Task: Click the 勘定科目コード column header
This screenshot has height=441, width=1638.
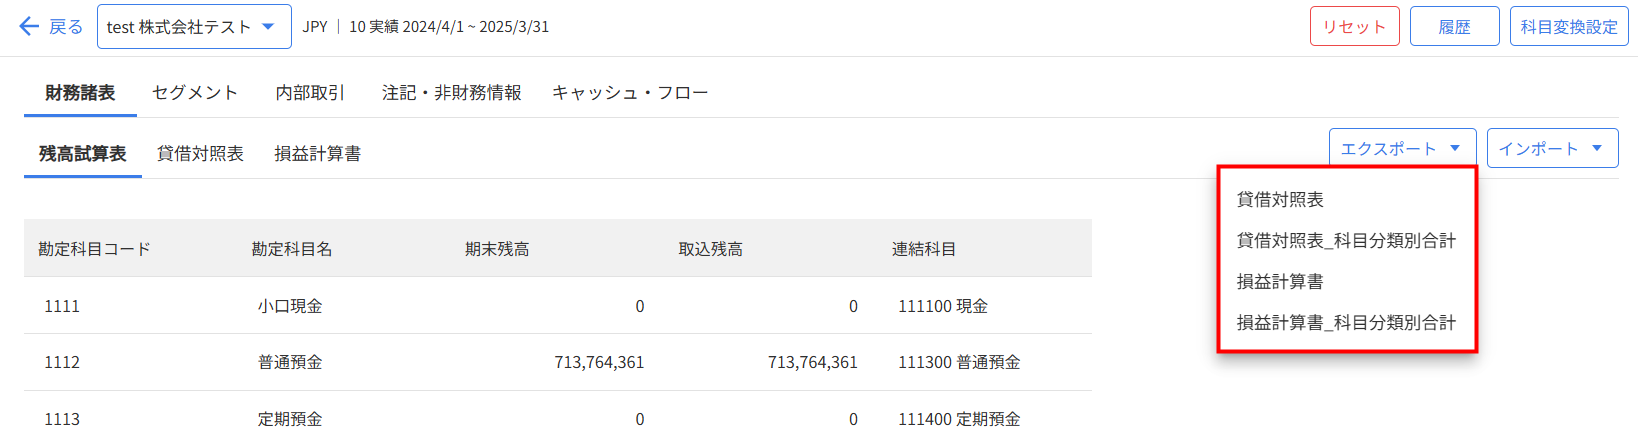Action: [95, 249]
